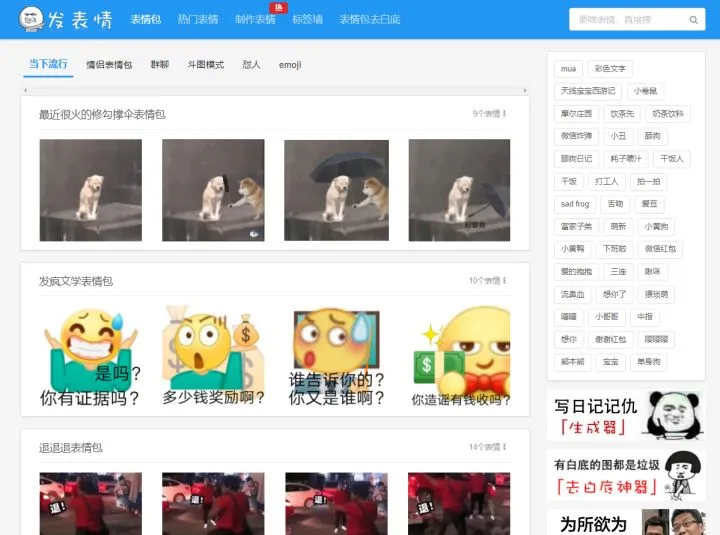
Task: Open the 热门表情 nav menu
Action: click(197, 20)
